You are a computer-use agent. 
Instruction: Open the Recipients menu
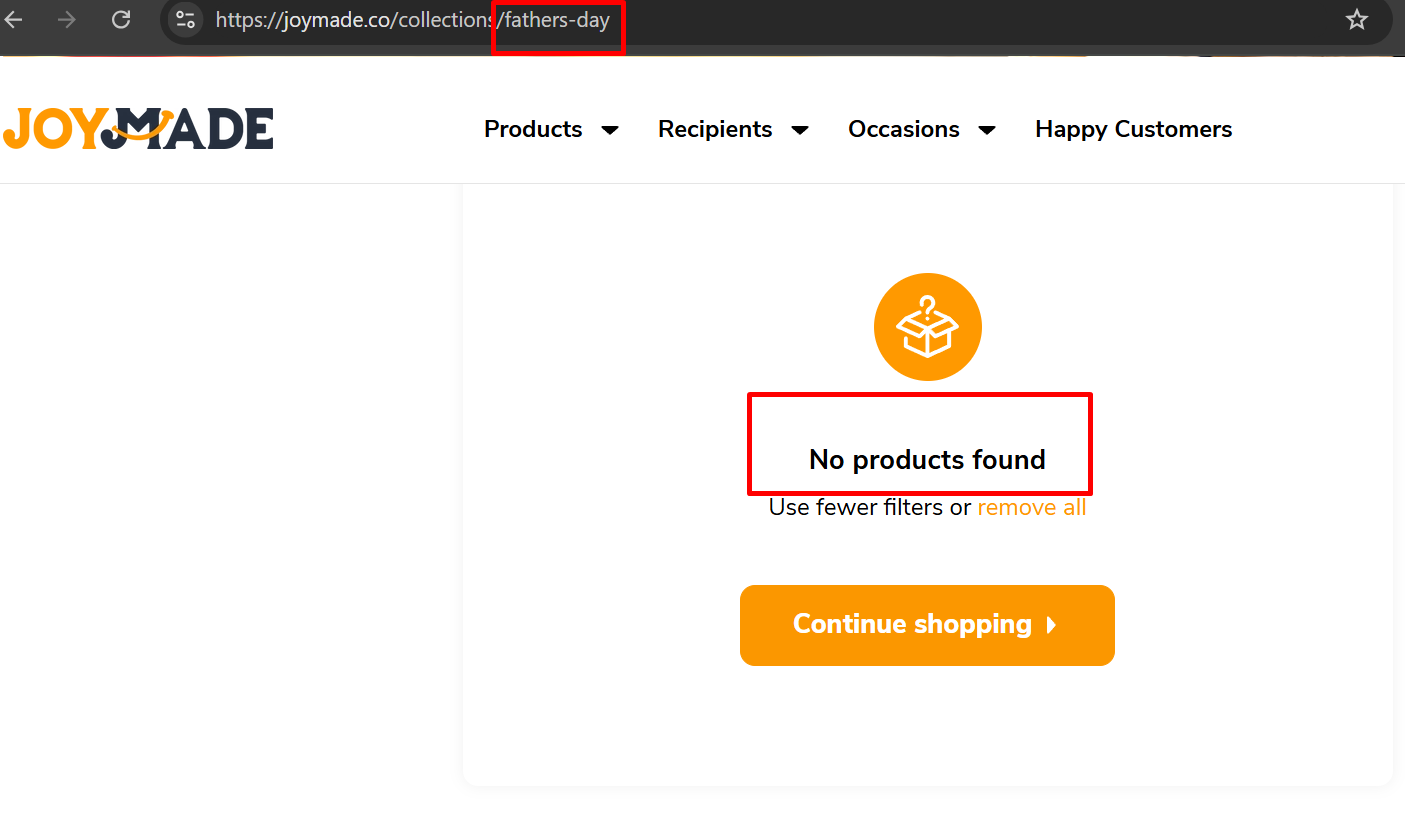pos(715,129)
